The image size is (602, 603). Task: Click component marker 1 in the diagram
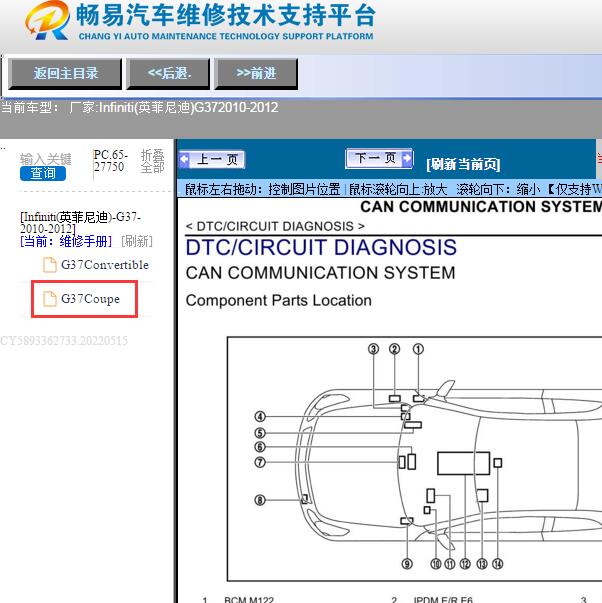[418, 349]
